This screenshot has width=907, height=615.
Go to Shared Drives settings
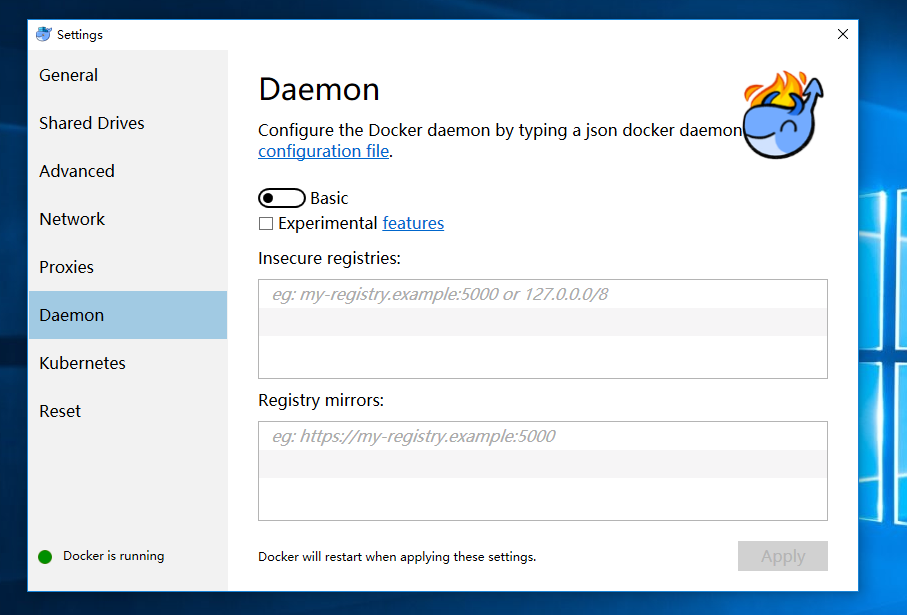click(127, 123)
